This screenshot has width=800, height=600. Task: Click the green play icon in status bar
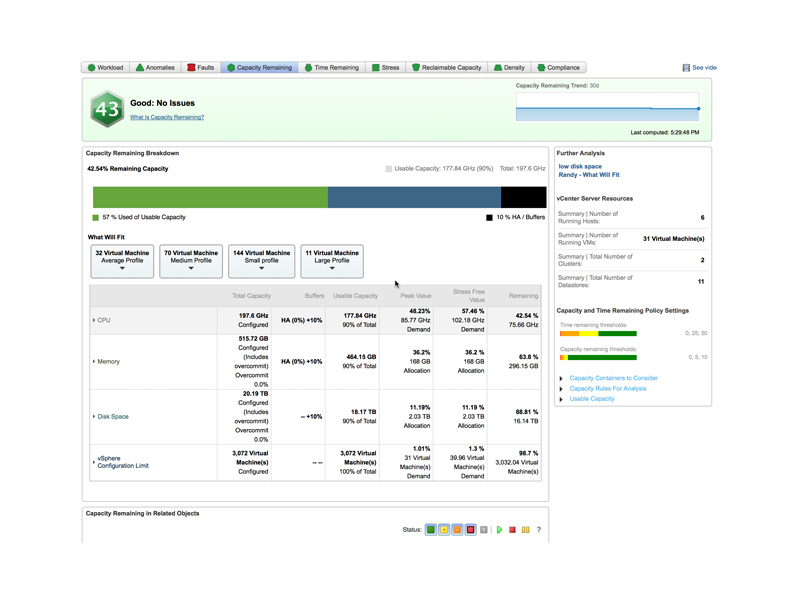click(500, 530)
